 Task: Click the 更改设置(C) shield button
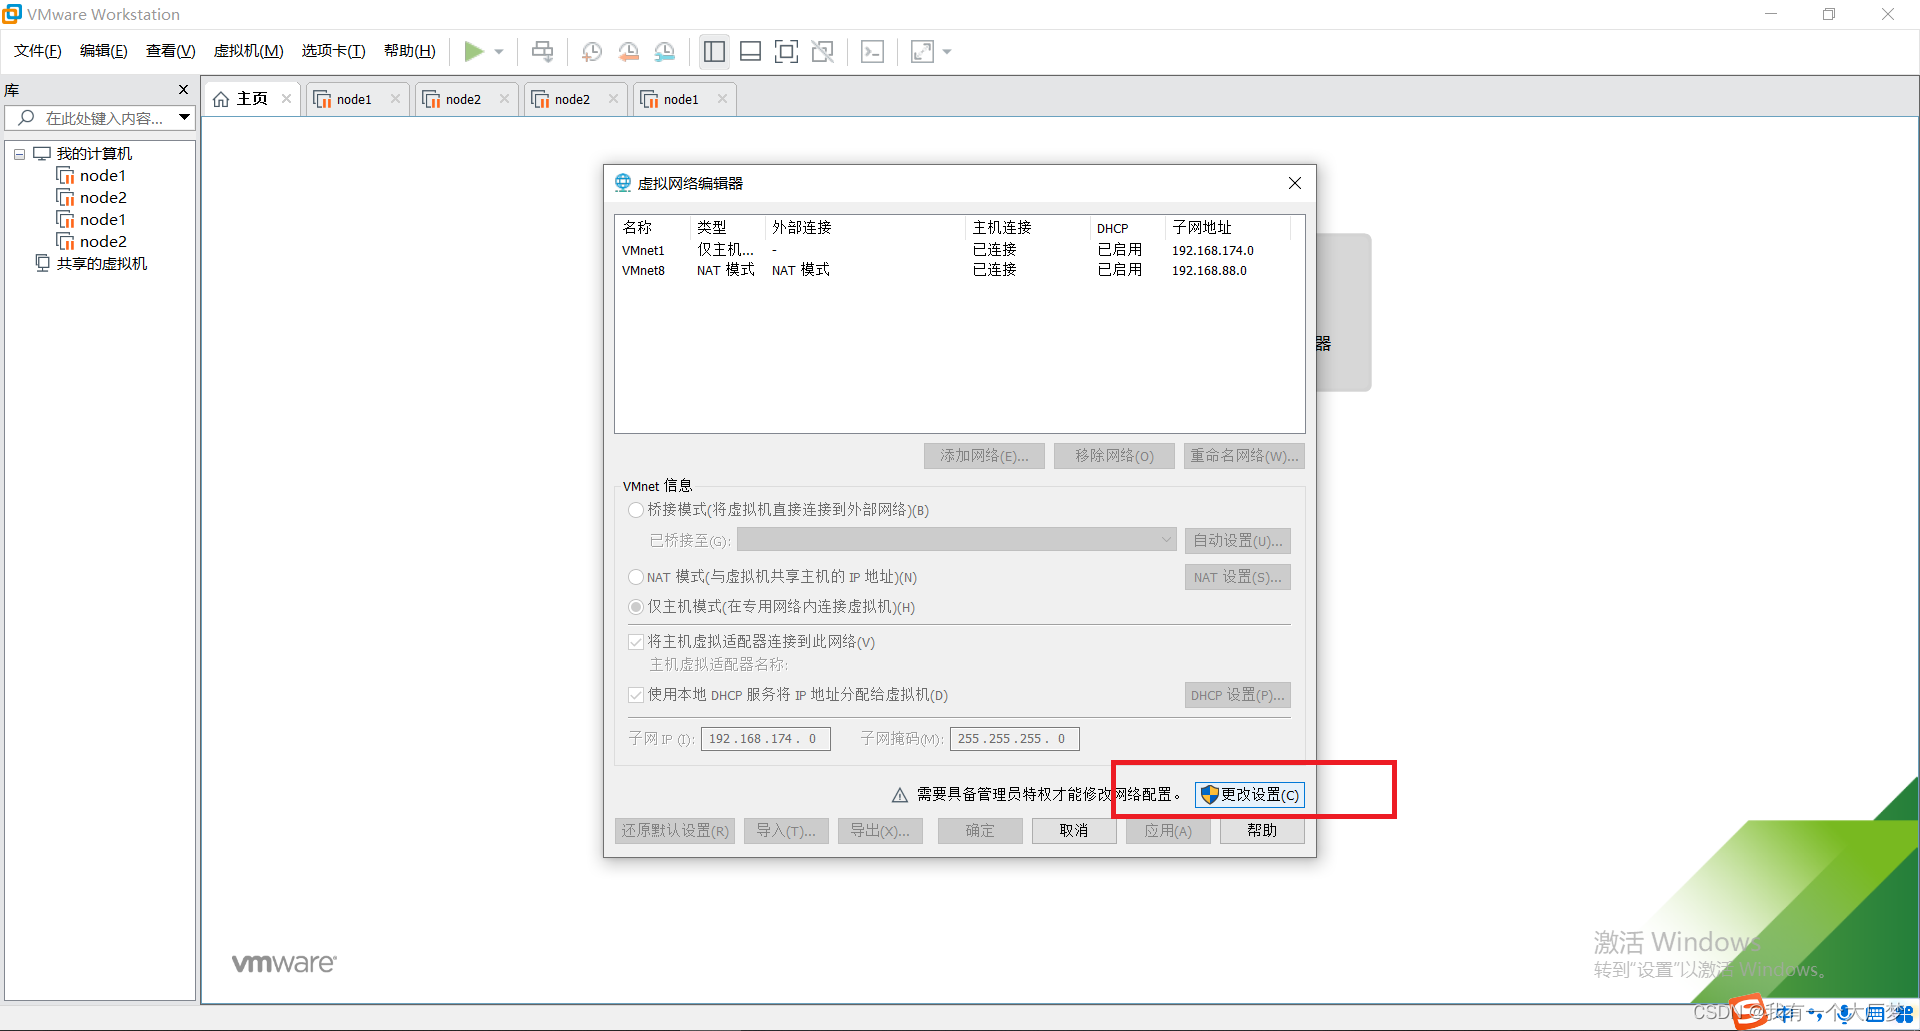(x=1250, y=795)
